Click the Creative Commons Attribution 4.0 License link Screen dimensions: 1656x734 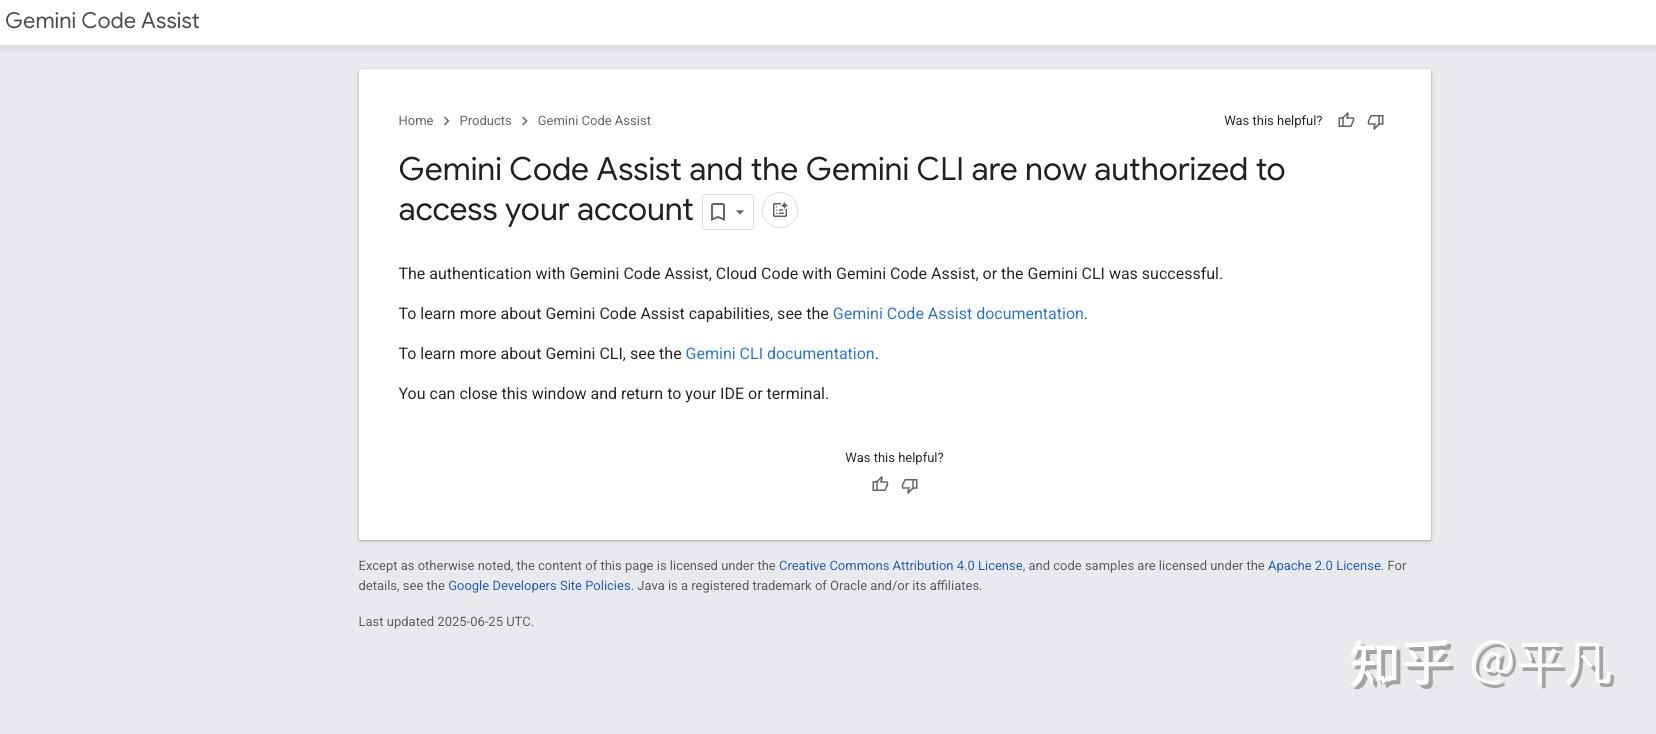click(900, 565)
